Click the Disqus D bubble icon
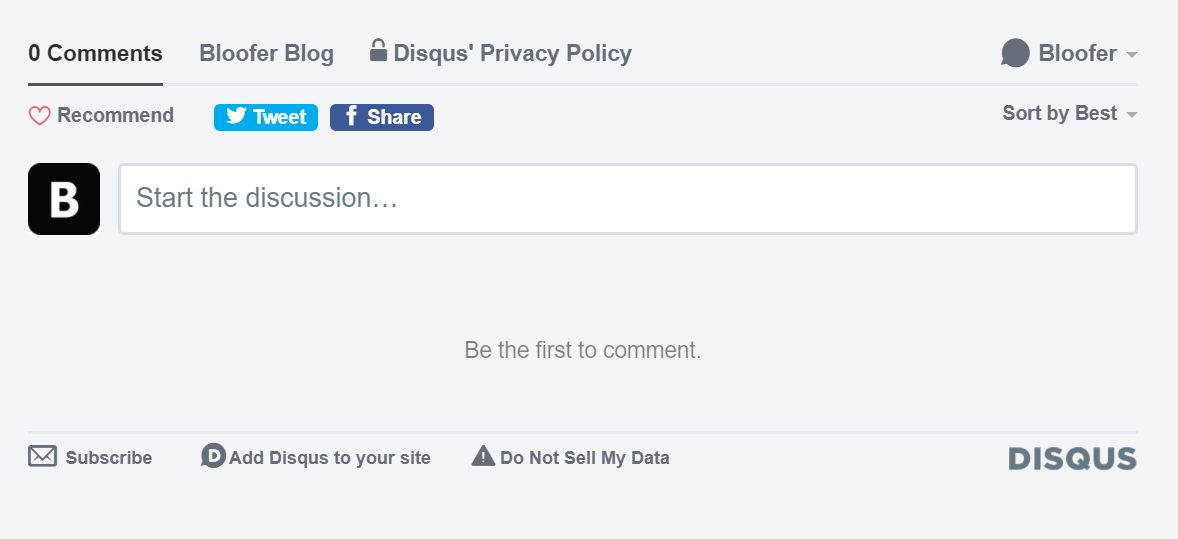 coord(213,456)
